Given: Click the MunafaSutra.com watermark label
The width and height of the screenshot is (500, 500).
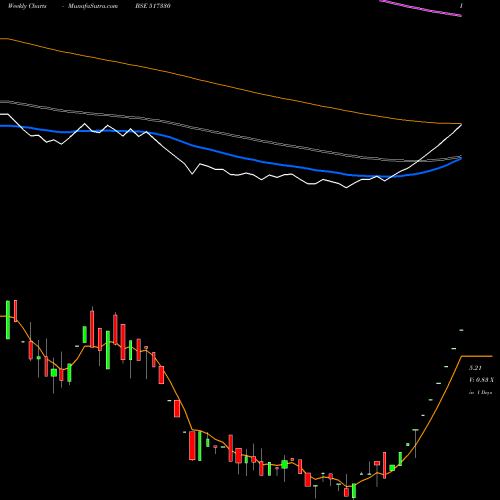Looking at the screenshot, I should (93, 6).
